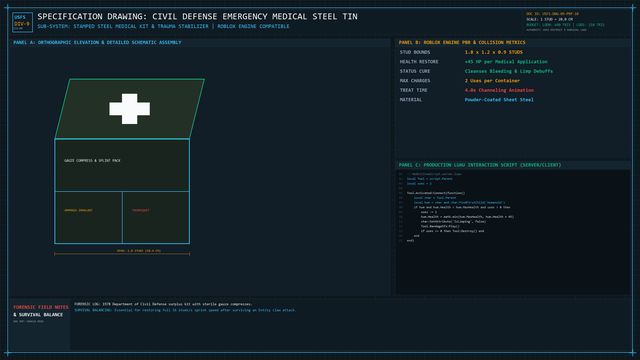Click the "& SURVIVAL BALANCE" heading

[38, 315]
